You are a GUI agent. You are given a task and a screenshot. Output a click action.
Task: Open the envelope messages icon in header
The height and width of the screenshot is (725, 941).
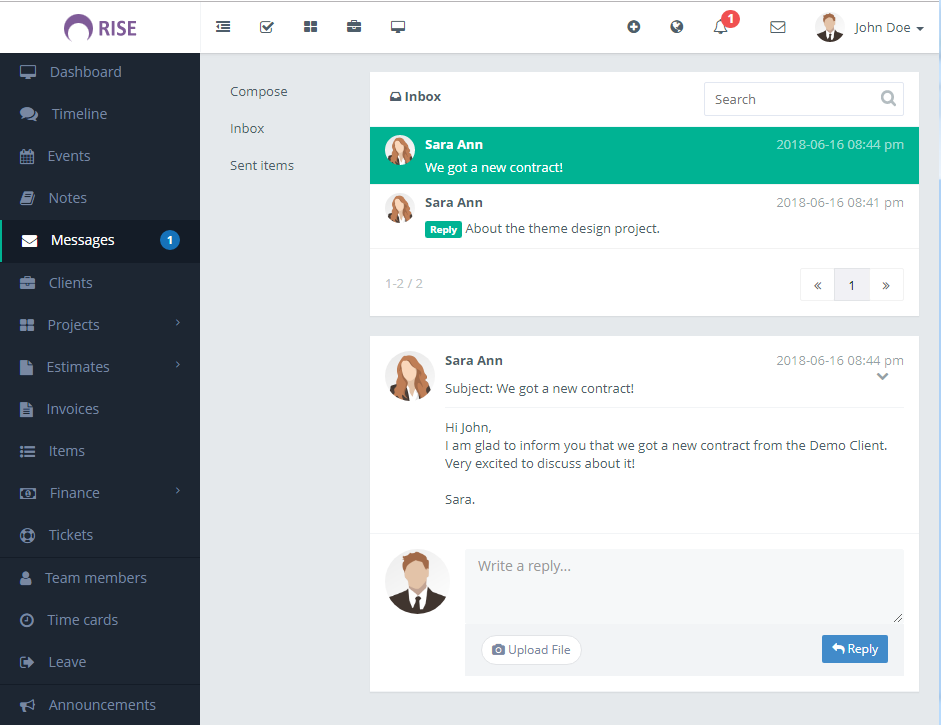[x=777, y=27]
